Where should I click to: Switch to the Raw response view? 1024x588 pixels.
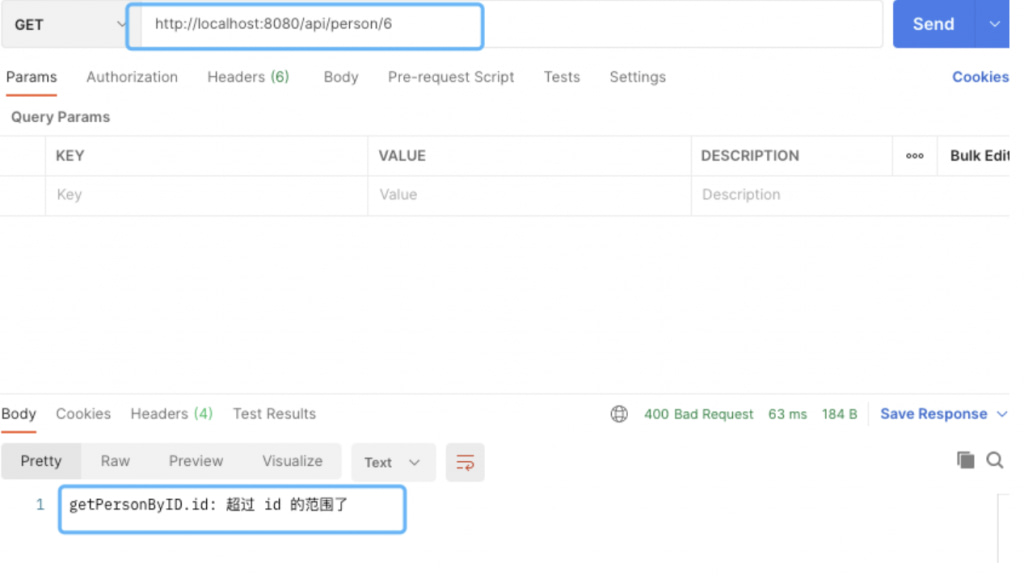click(115, 461)
